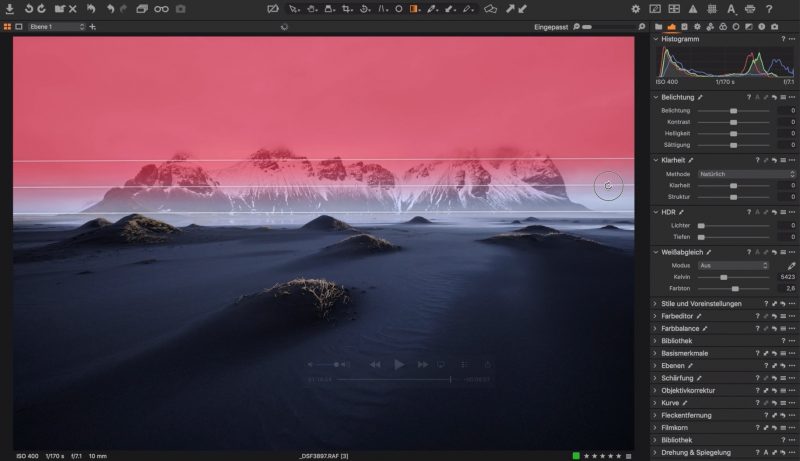800x461 pixels.
Task: Switch to single image view
Action: pos(18,26)
